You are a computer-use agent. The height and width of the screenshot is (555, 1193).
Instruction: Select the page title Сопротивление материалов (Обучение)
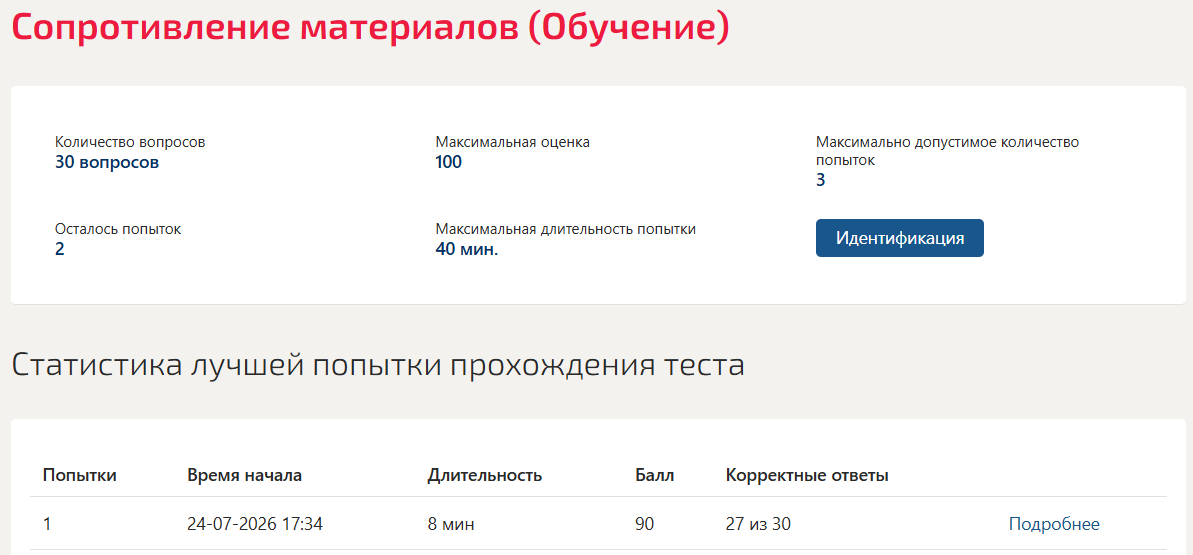coord(371,27)
